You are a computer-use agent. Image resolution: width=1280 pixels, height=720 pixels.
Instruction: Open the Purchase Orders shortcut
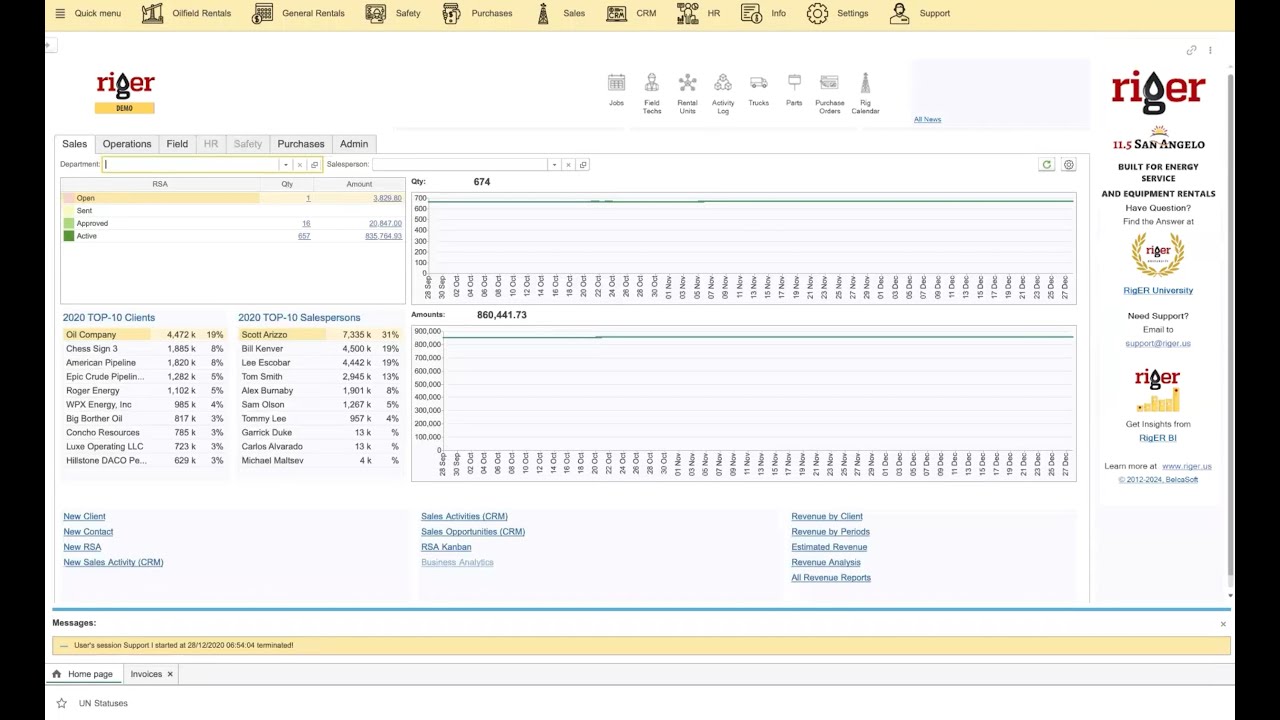[829, 93]
